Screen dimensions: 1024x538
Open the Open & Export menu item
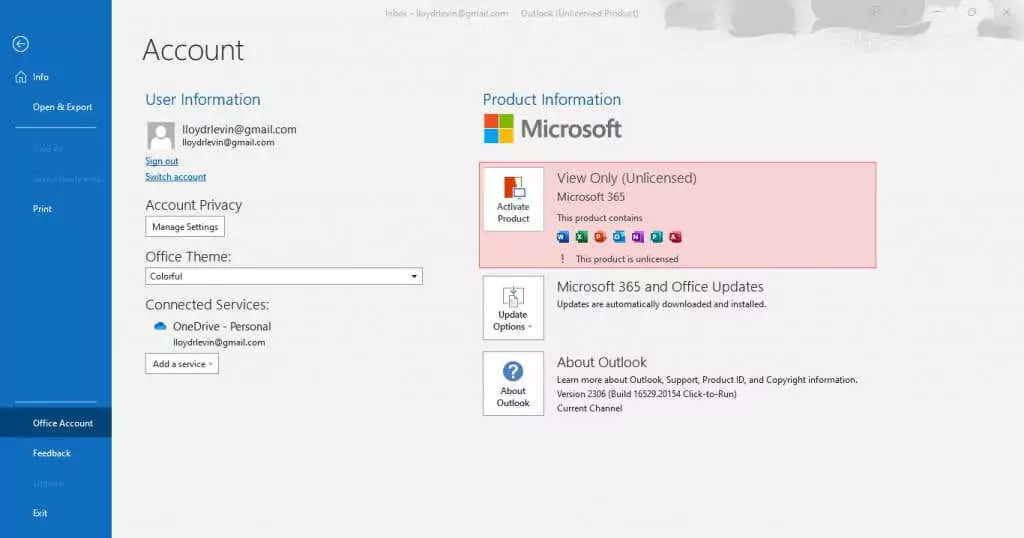click(x=63, y=107)
